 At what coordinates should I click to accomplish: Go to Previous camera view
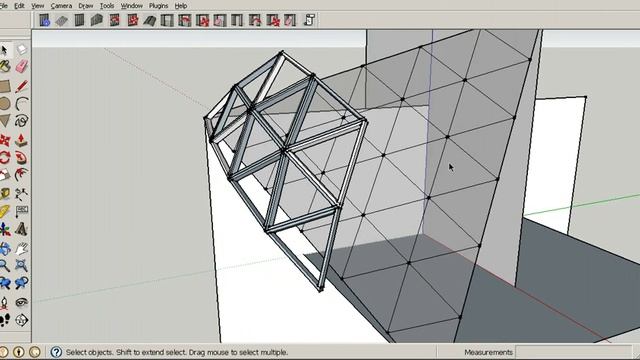pyautogui.click(x=4, y=283)
